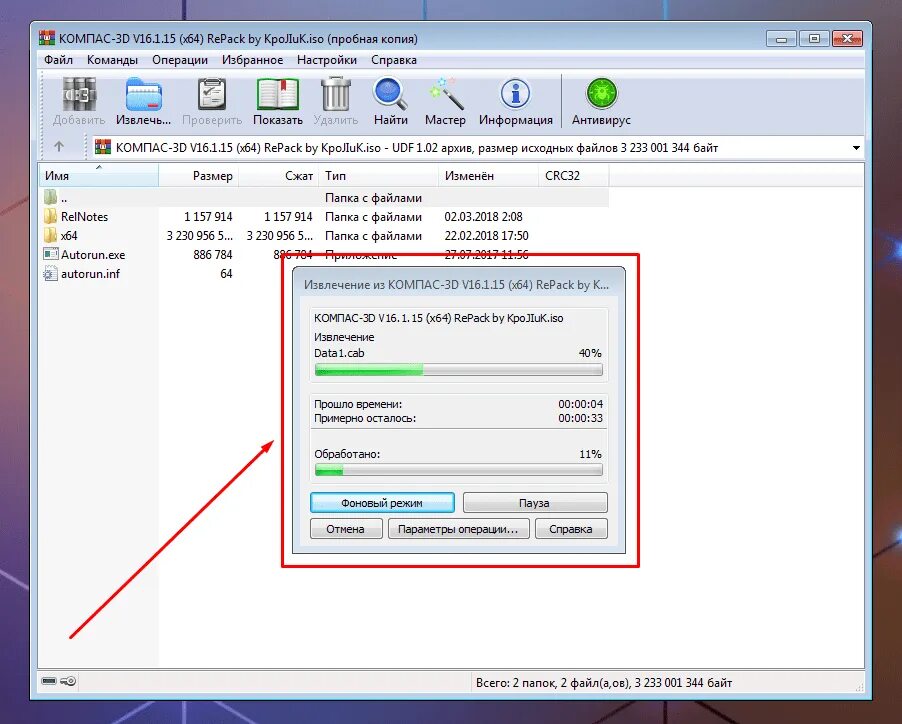Sort by the Размер column header
Image resolution: width=902 pixels, height=724 pixels.
[x=198, y=176]
